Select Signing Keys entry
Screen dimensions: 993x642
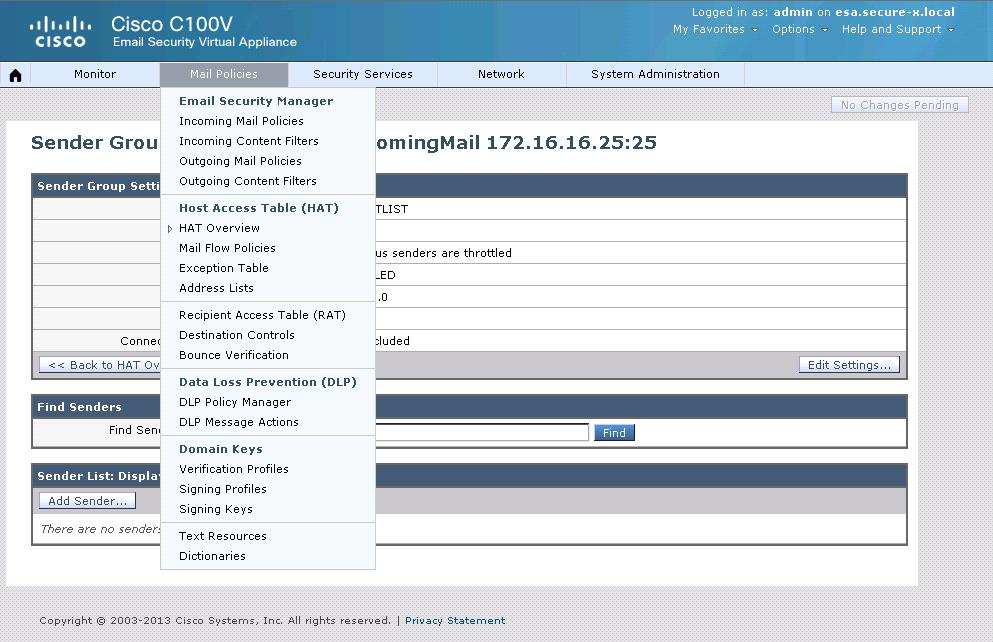click(216, 509)
